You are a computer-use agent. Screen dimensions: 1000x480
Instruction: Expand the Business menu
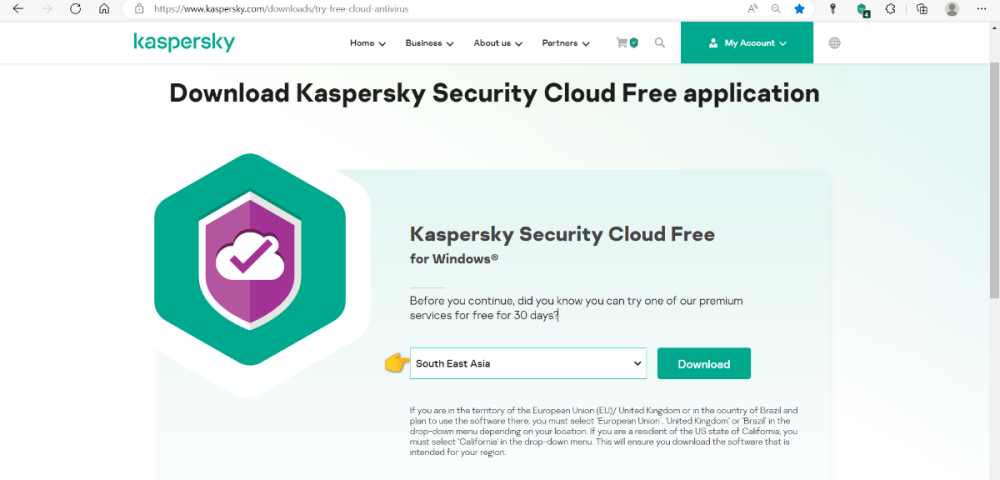pyautogui.click(x=429, y=43)
